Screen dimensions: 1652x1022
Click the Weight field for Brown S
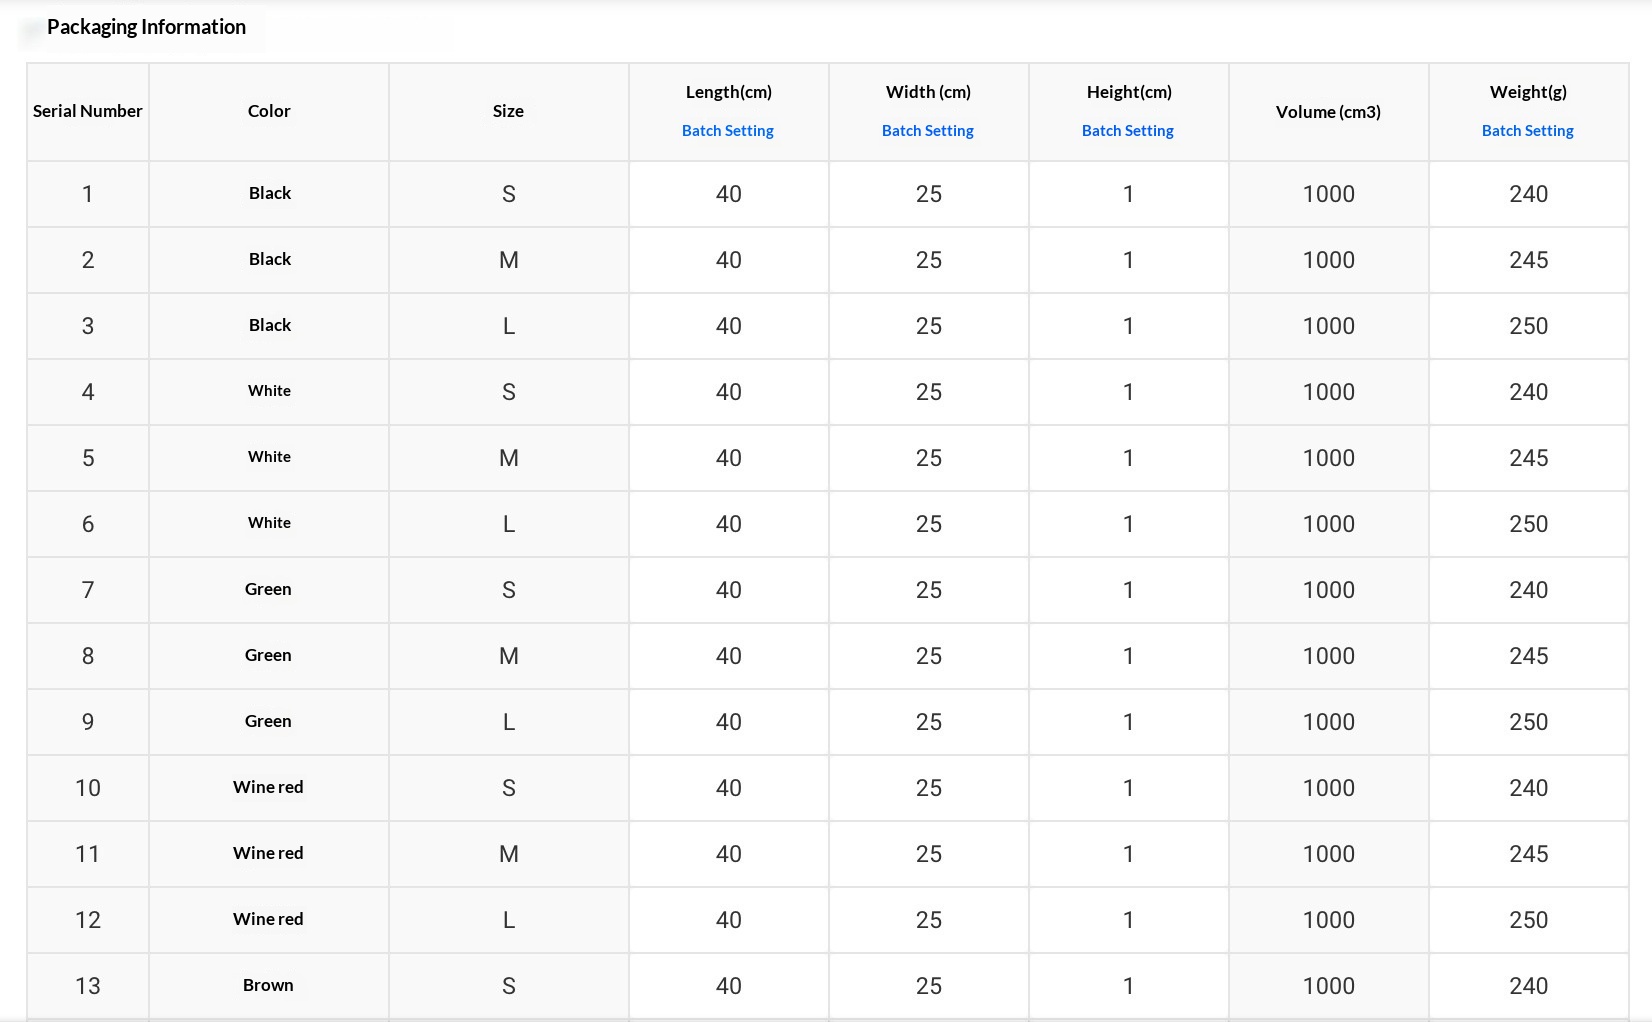tap(1528, 986)
